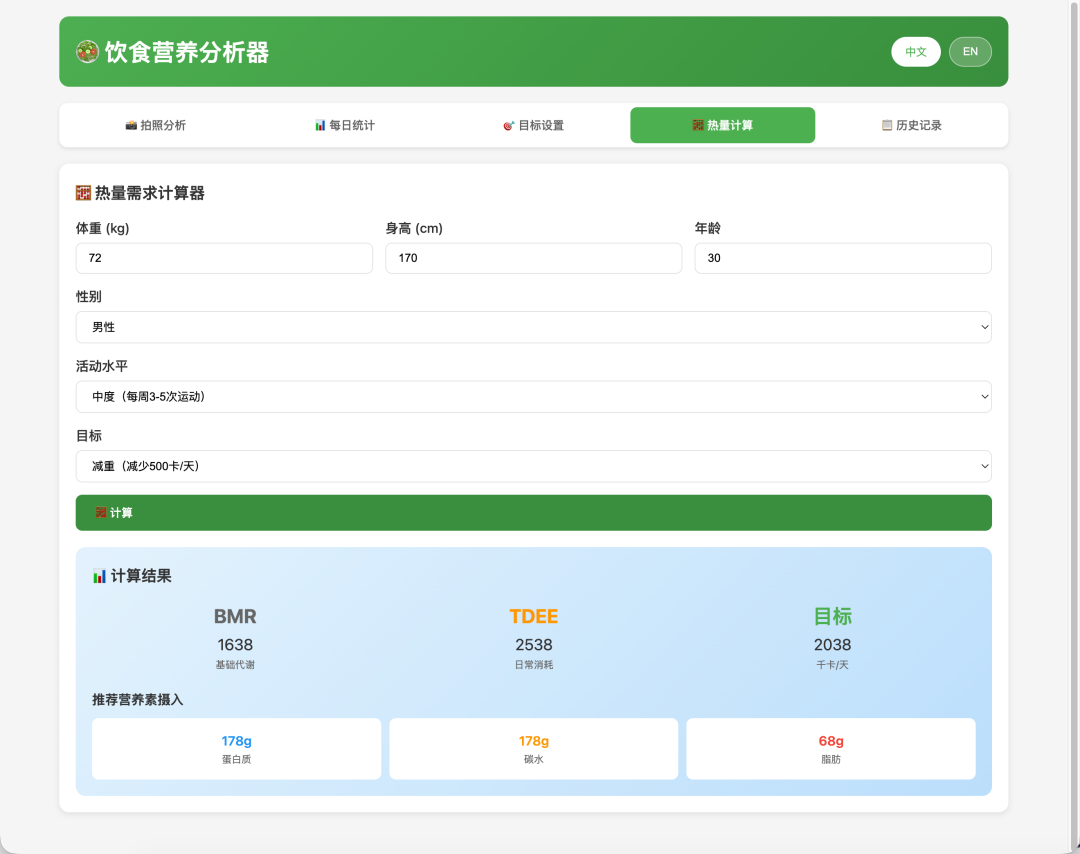The image size is (1080, 854).
Task: Select the 中文 language option
Action: click(x=916, y=51)
